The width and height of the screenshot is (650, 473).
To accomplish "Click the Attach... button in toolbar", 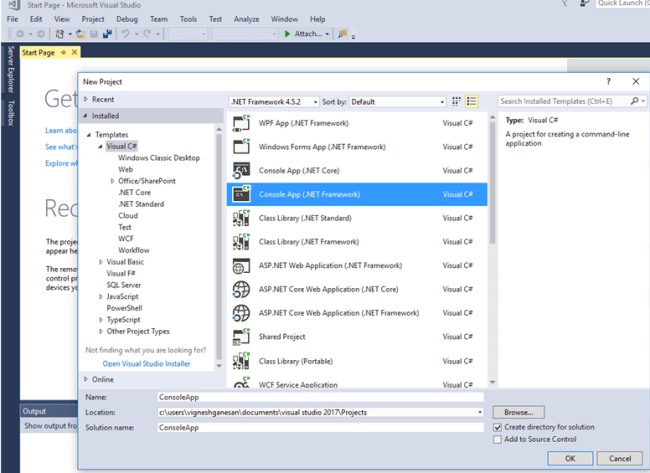I will (x=308, y=34).
